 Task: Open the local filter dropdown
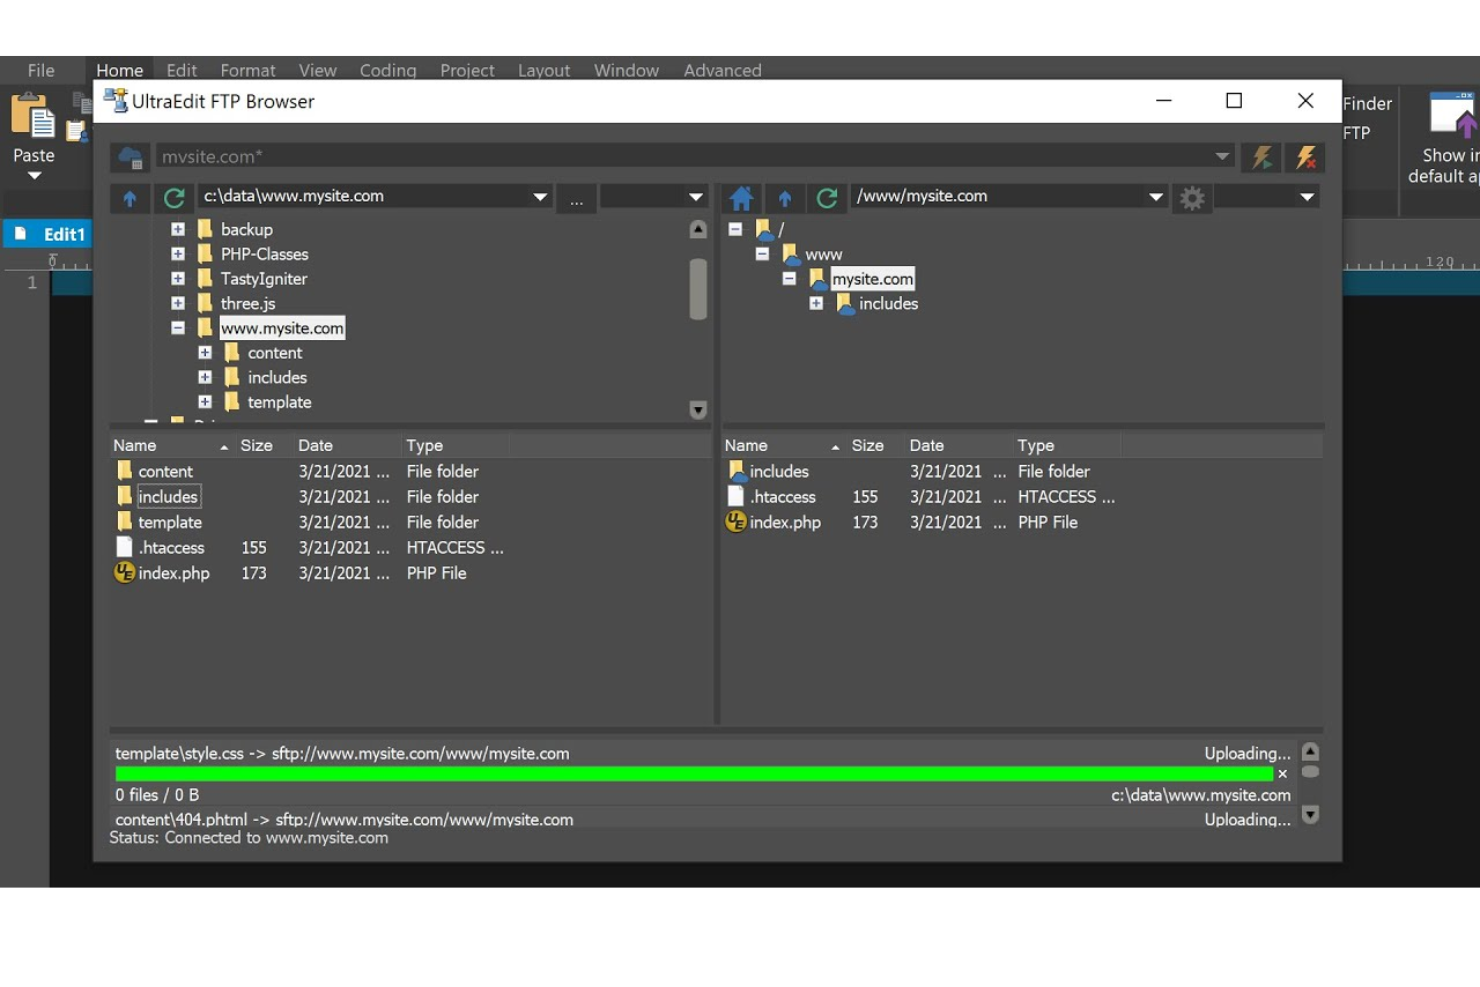[696, 197]
